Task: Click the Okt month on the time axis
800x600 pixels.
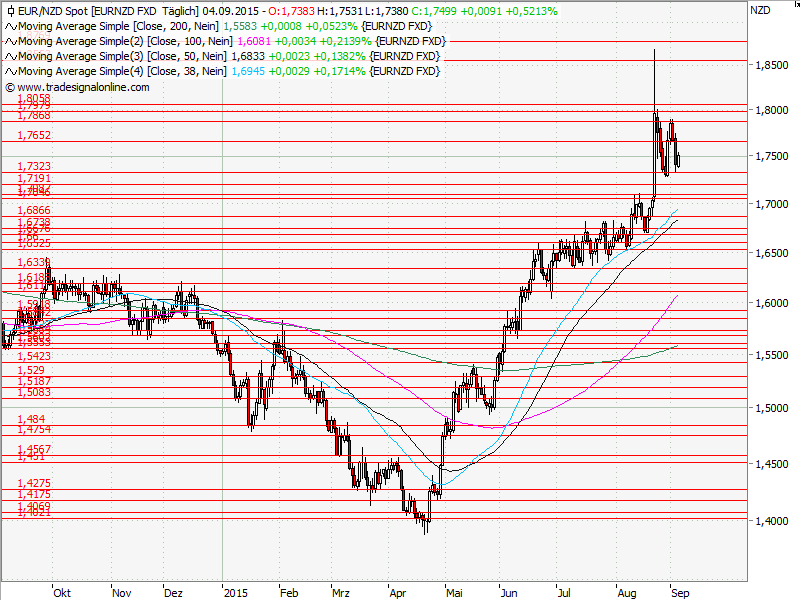Action: [x=62, y=591]
